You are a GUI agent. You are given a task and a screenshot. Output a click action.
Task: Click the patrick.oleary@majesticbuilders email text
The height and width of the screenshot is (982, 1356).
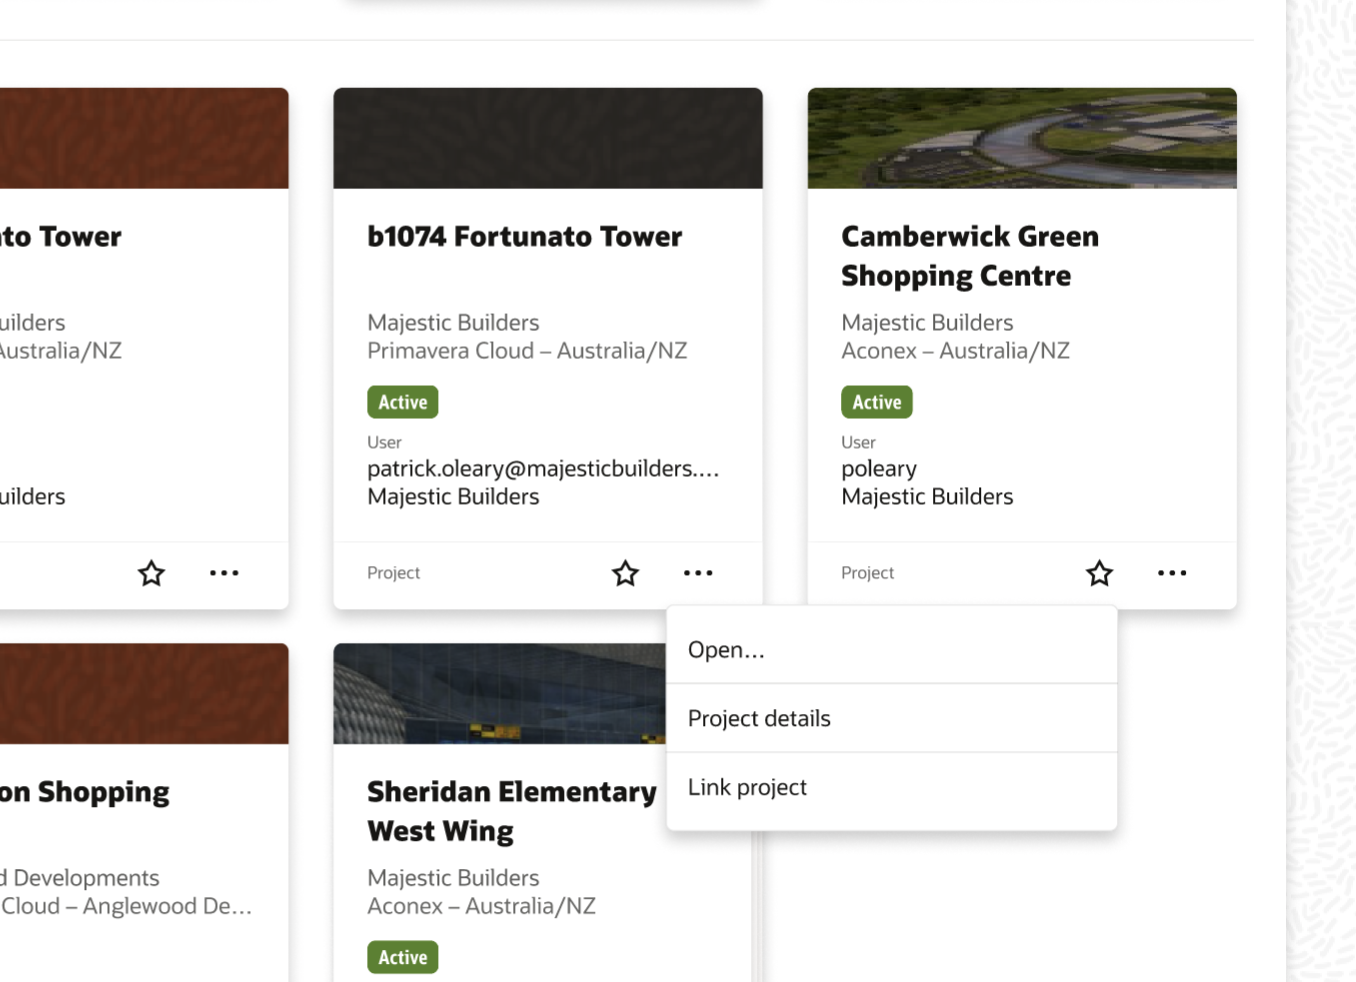543,469
